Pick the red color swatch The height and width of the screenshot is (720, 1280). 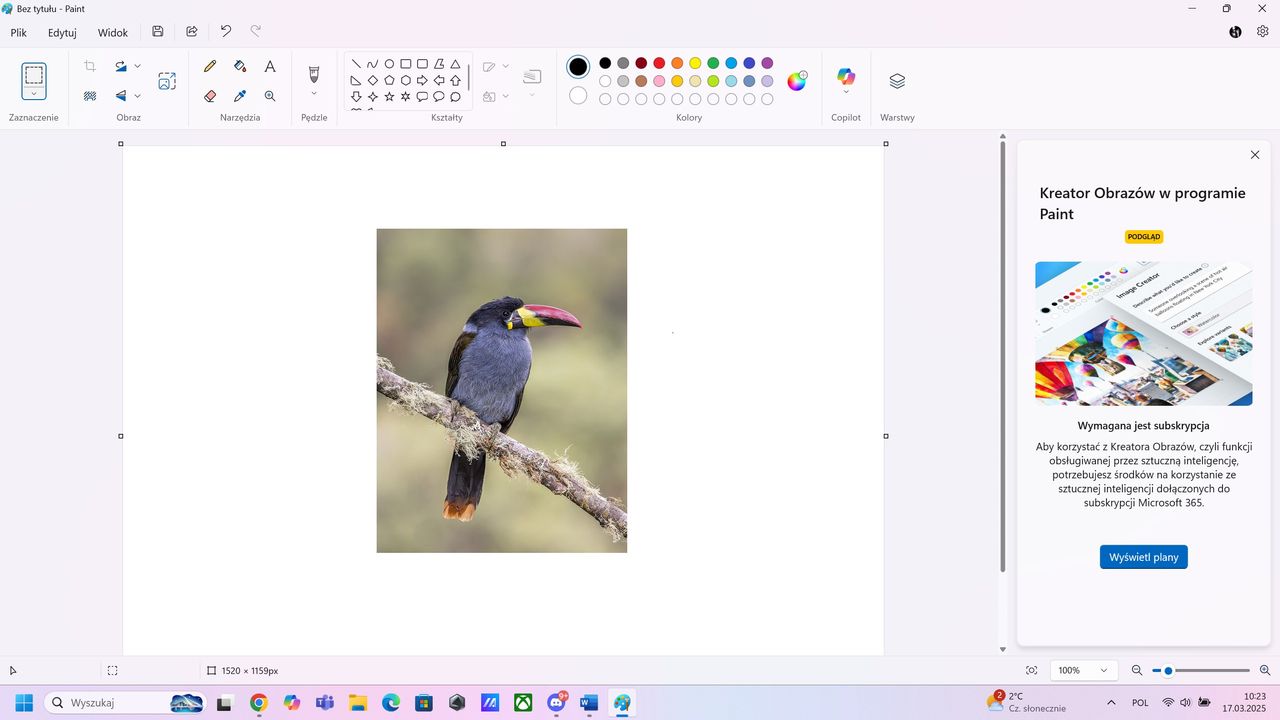pyautogui.click(x=659, y=63)
